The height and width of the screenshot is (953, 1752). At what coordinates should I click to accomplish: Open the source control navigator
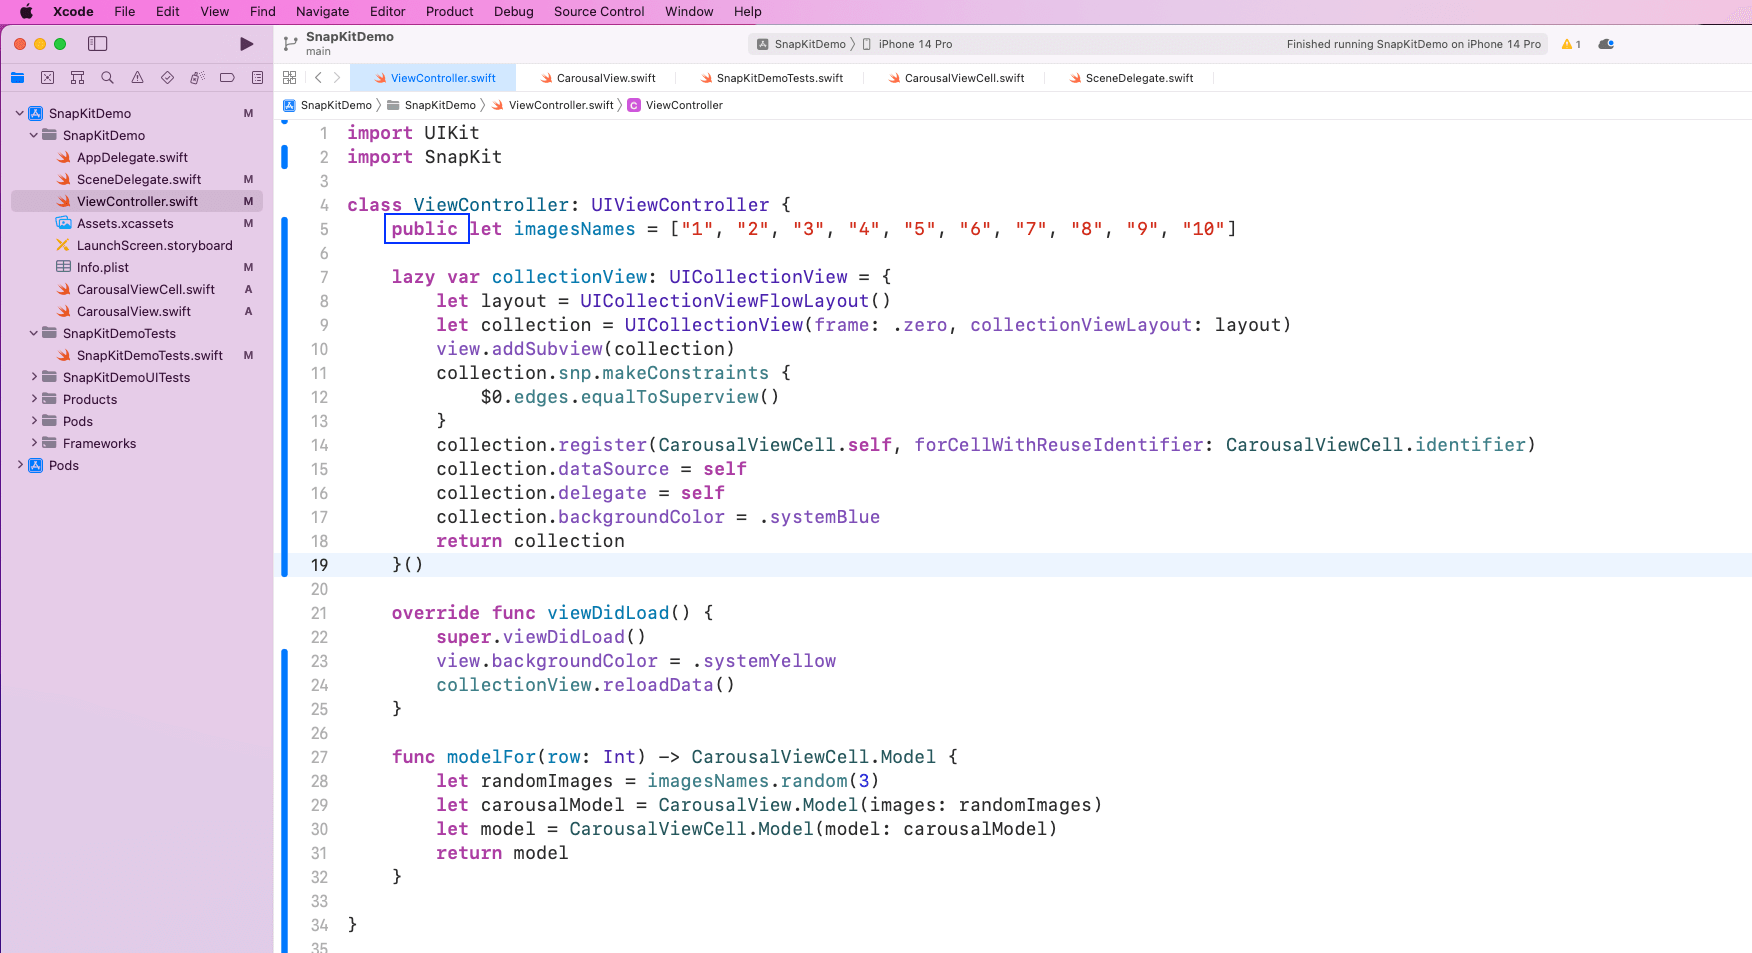[47, 78]
